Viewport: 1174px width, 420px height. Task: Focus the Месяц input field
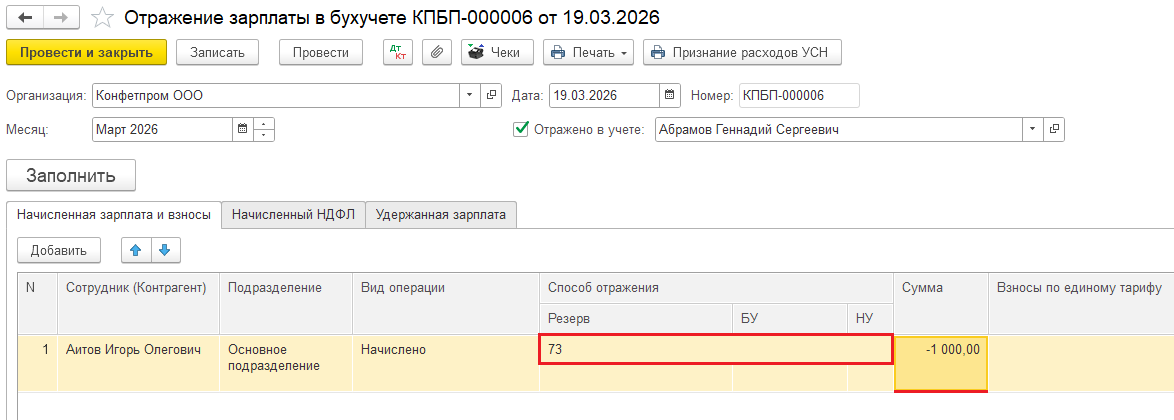coord(162,129)
